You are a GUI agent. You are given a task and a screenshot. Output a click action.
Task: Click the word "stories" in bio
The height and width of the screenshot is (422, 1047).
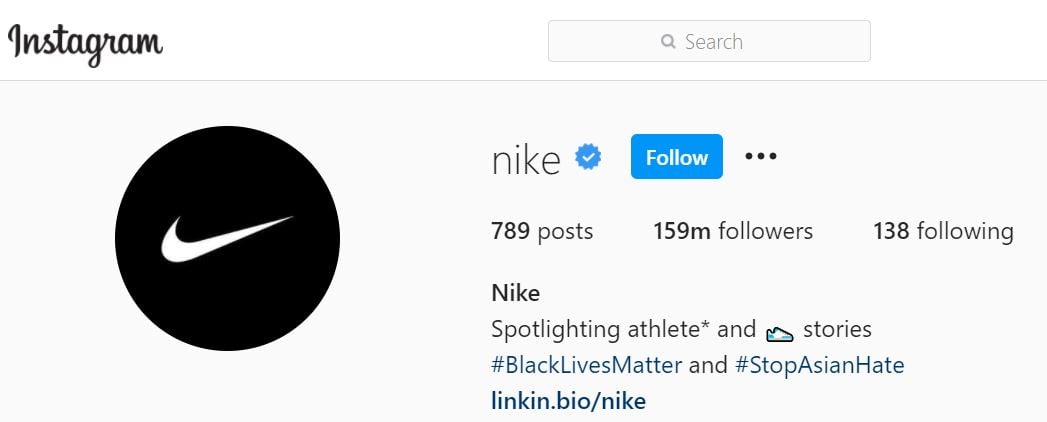pos(837,329)
